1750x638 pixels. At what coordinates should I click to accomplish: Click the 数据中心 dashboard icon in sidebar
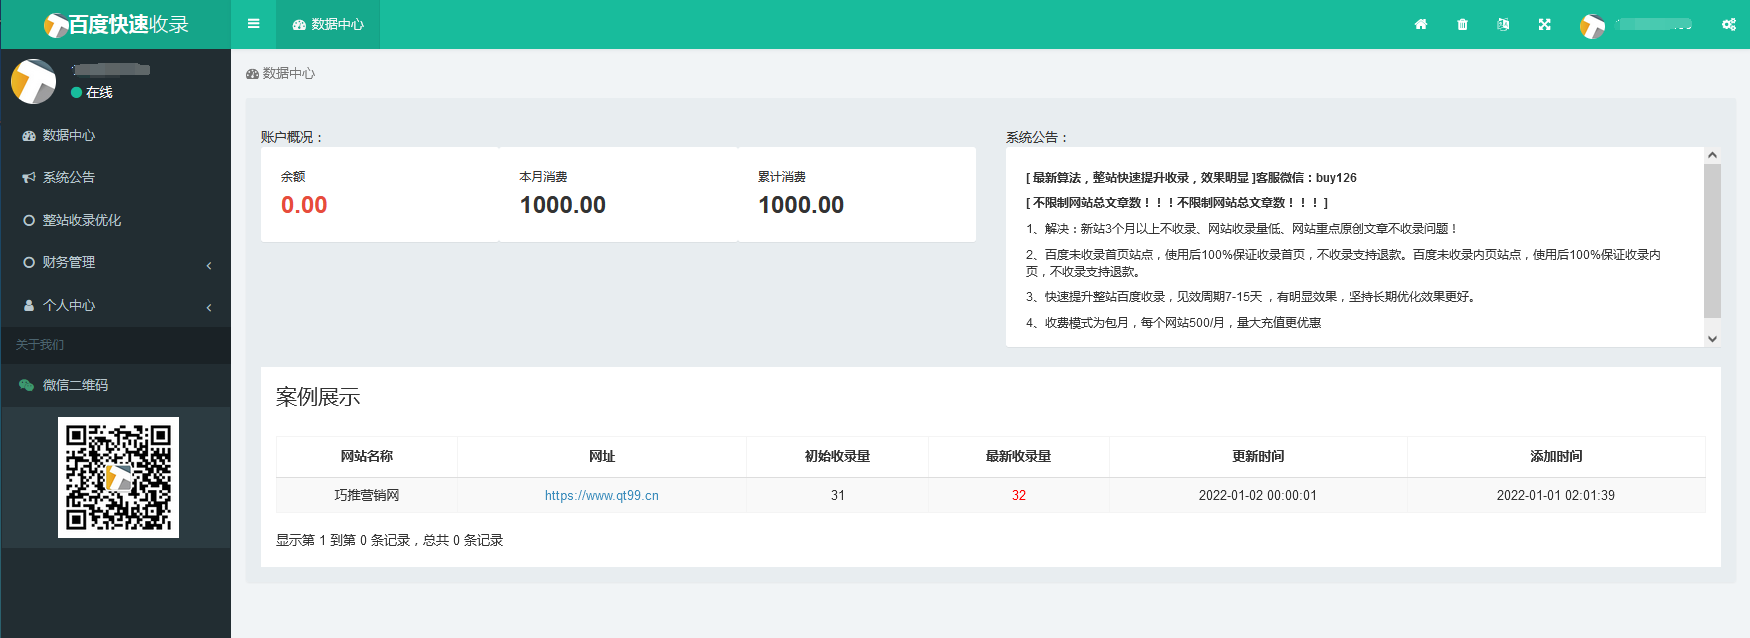tap(29, 135)
